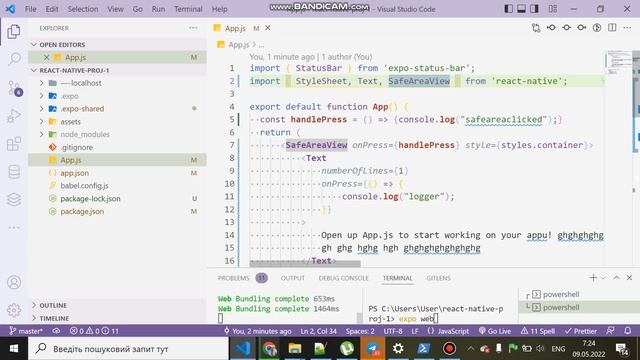Open the Run and Debug view

point(14,116)
